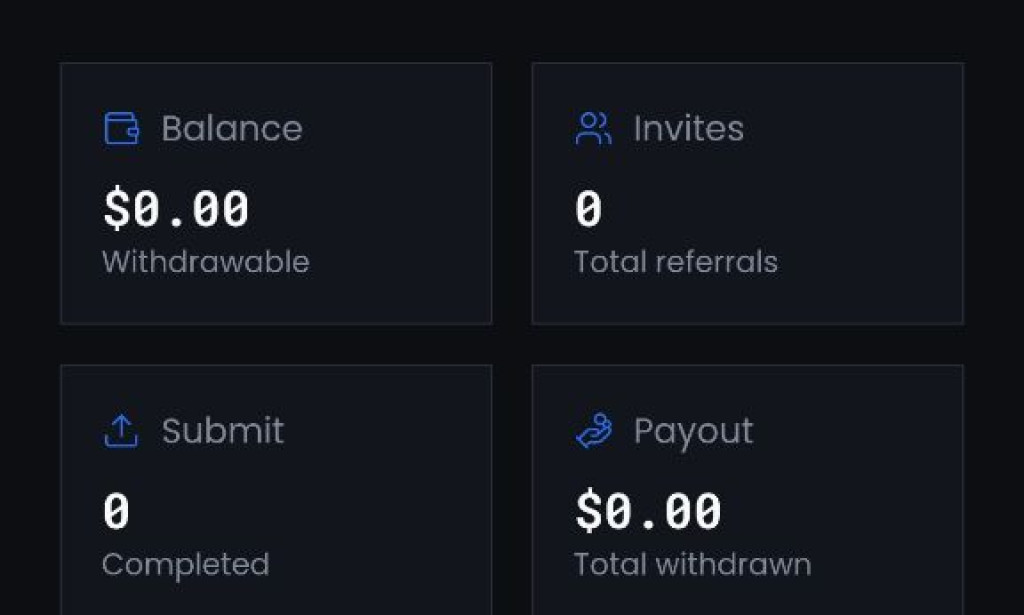Click the upload arrow icon next to Submit
The width and height of the screenshot is (1024, 615).
[120, 431]
